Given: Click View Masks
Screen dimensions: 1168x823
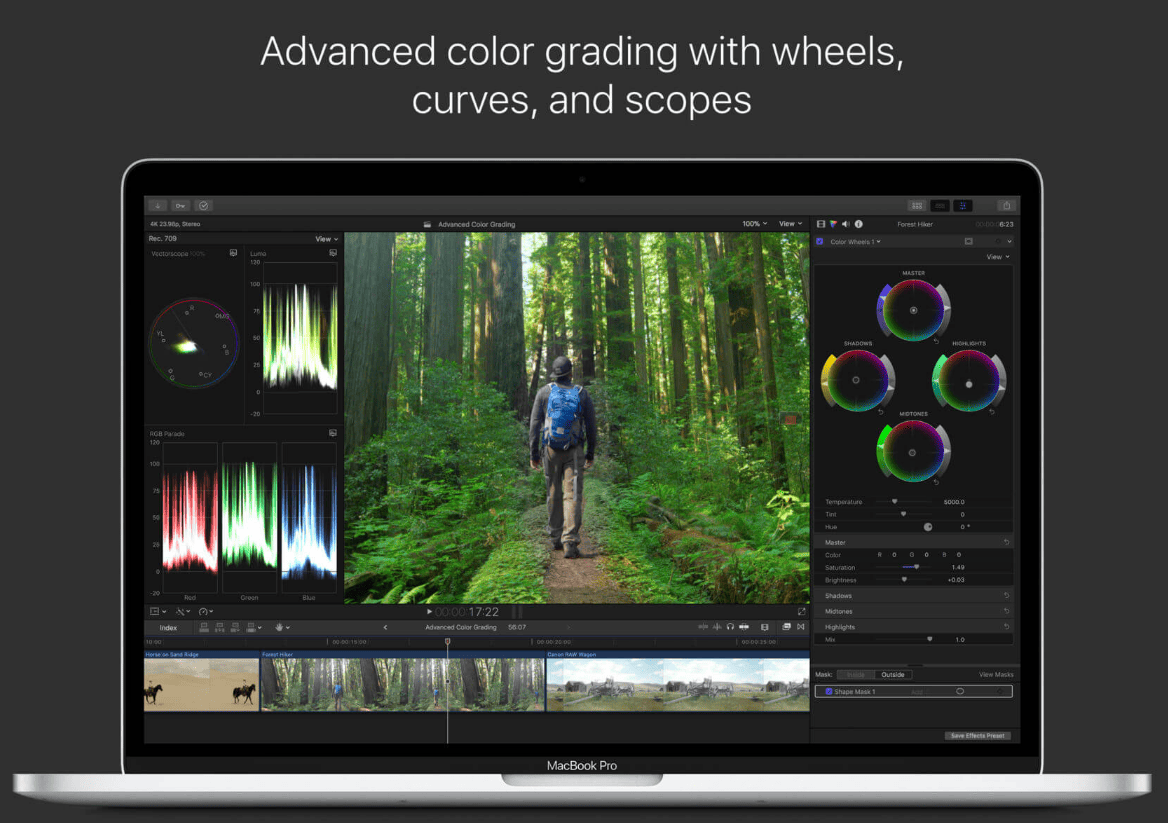Looking at the screenshot, I should (996, 675).
